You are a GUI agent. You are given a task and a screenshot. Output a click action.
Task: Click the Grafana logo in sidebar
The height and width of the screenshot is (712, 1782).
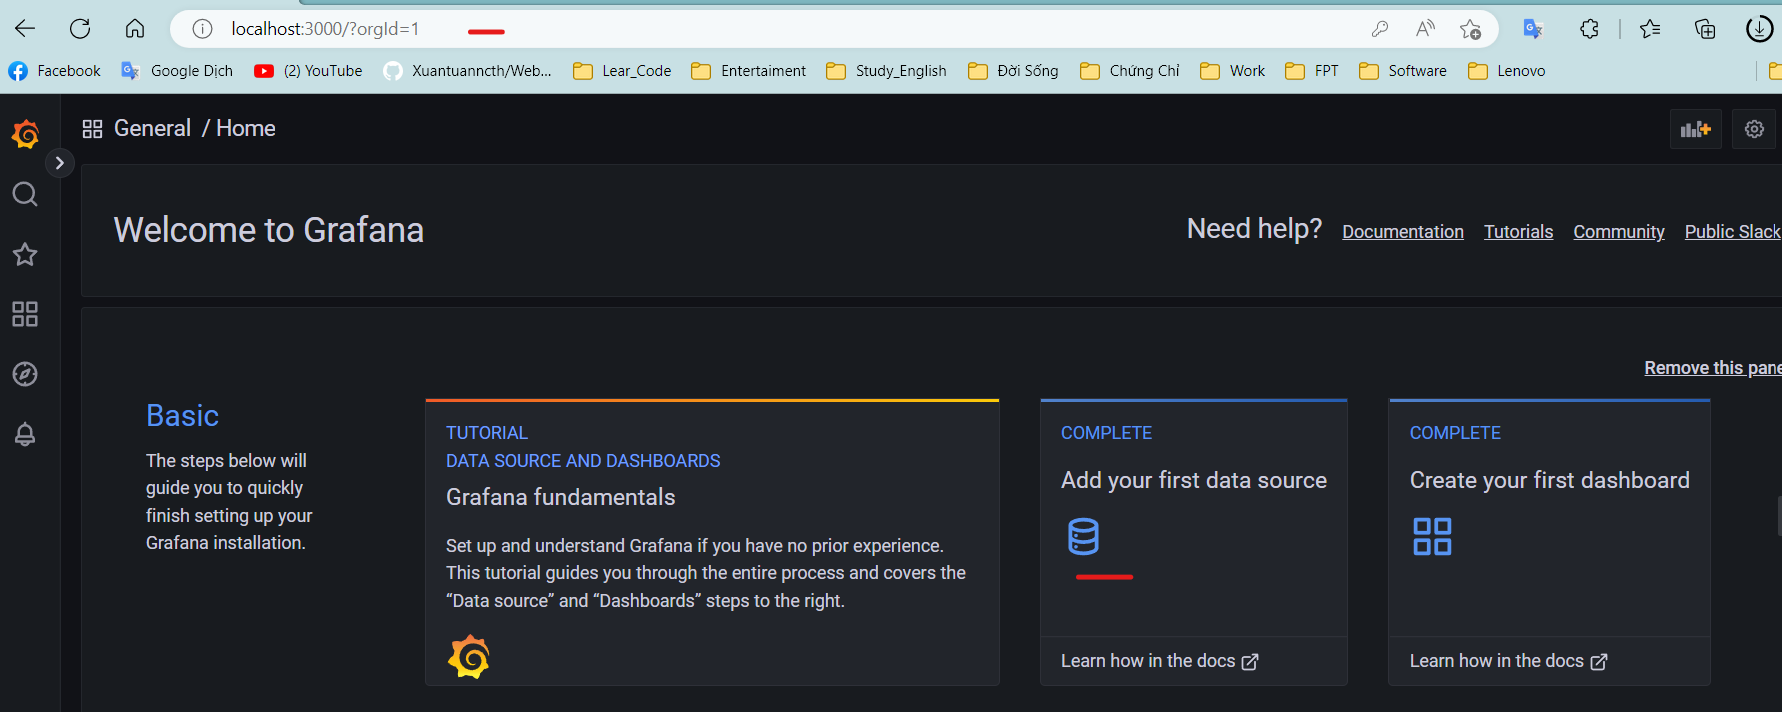(x=25, y=134)
